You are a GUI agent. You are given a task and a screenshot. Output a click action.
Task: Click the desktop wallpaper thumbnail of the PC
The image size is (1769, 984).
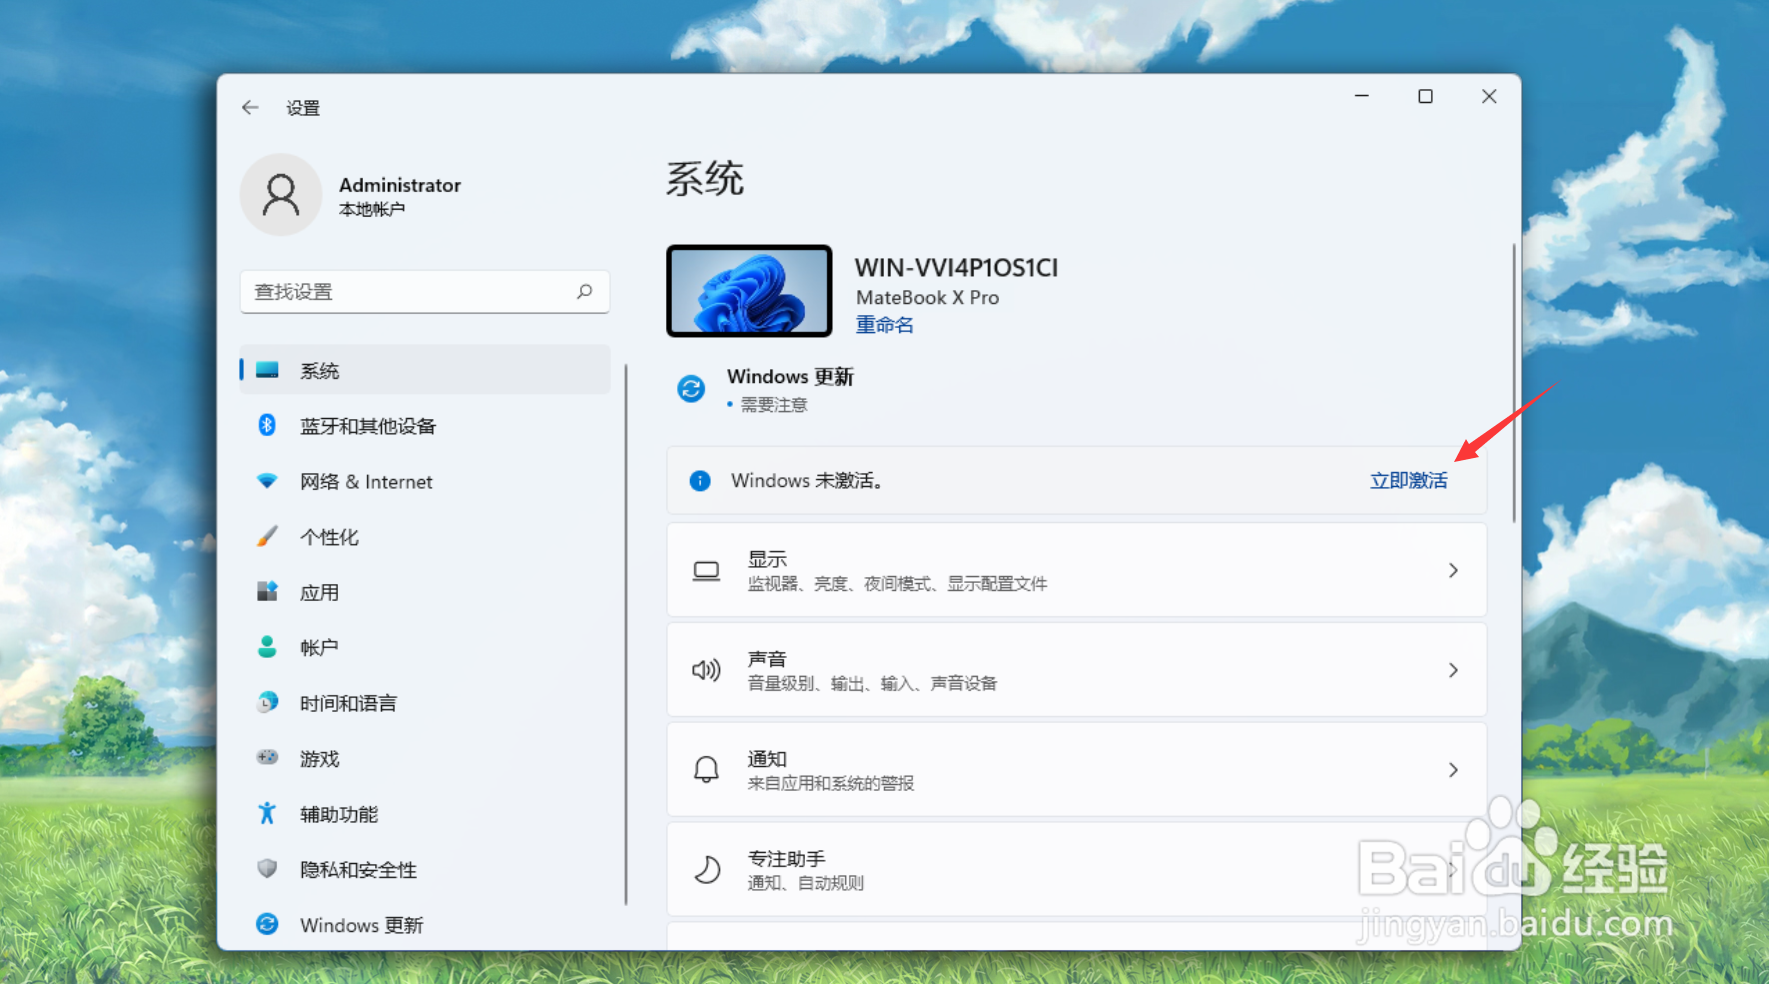click(x=749, y=291)
